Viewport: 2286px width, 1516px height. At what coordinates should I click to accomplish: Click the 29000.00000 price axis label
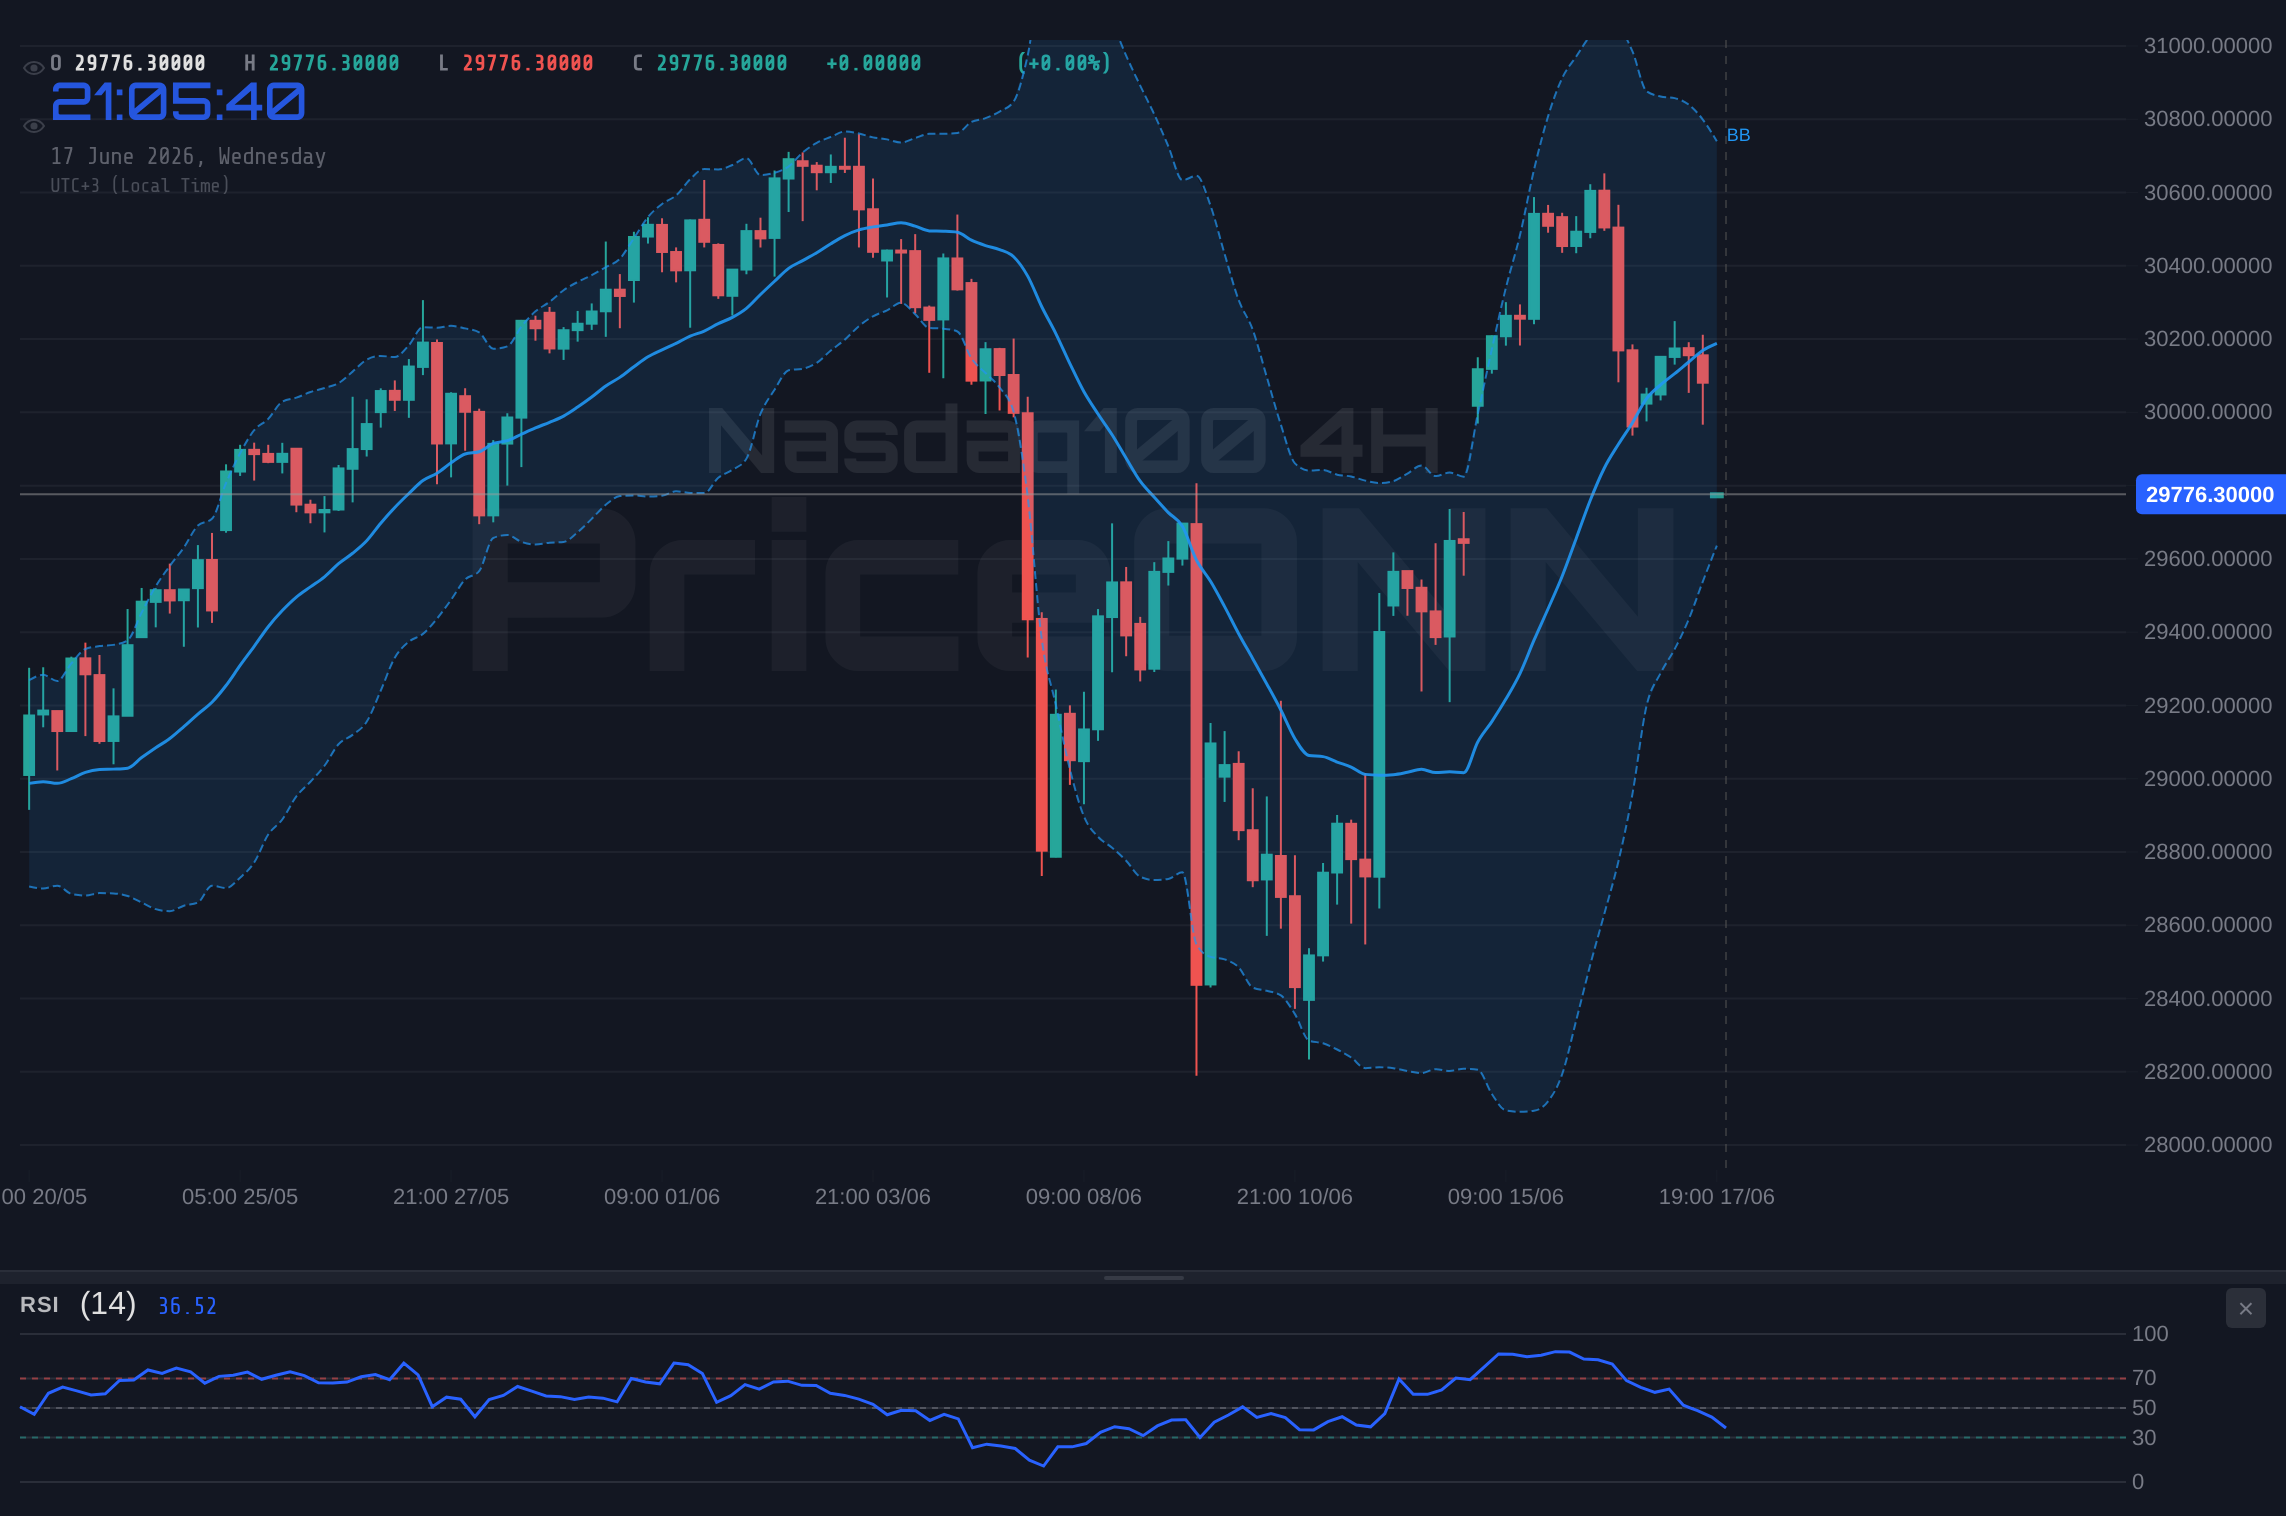pyautogui.click(x=2207, y=779)
